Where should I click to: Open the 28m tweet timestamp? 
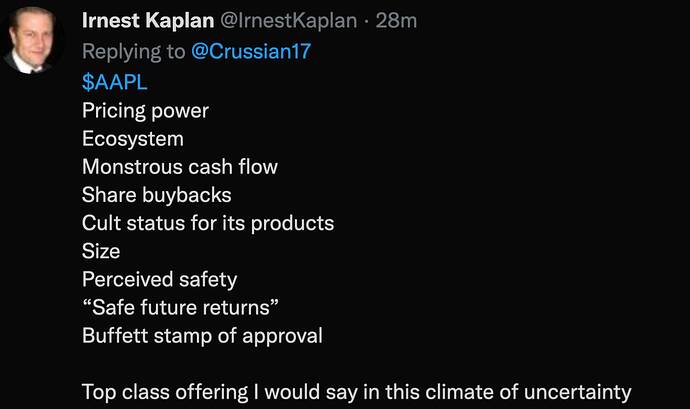(x=395, y=22)
